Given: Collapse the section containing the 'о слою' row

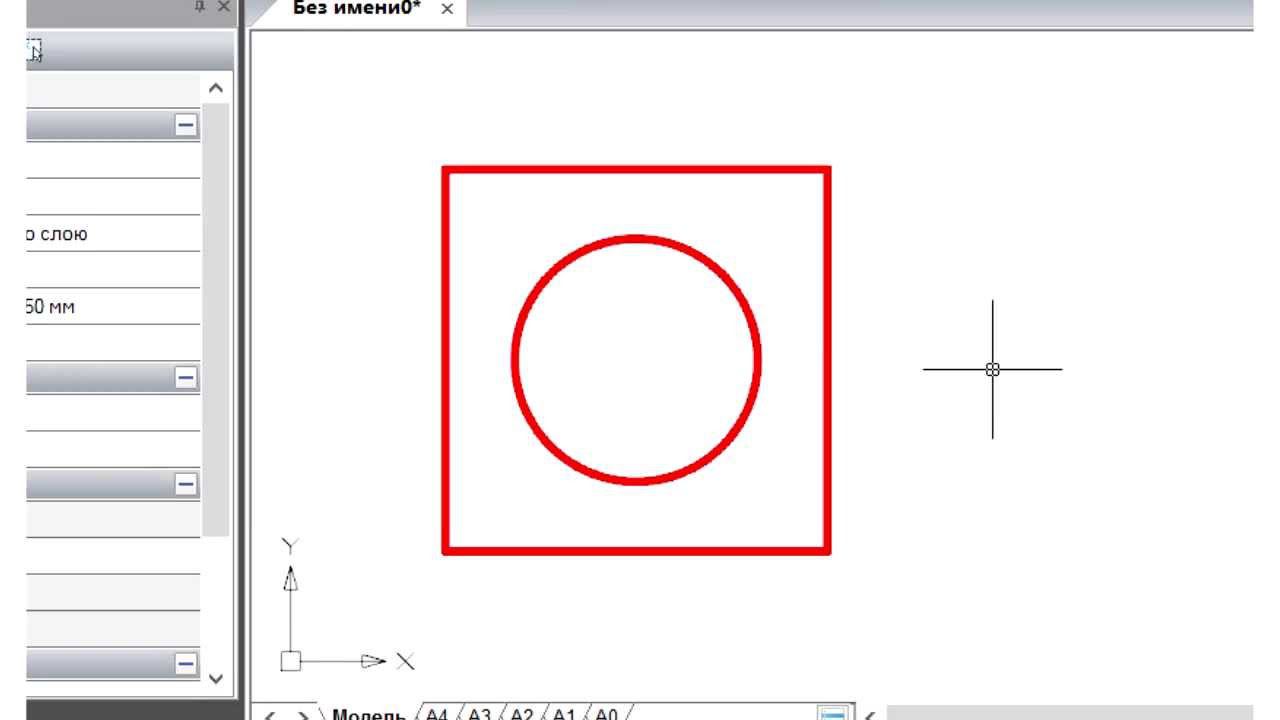Looking at the screenshot, I should coord(186,126).
